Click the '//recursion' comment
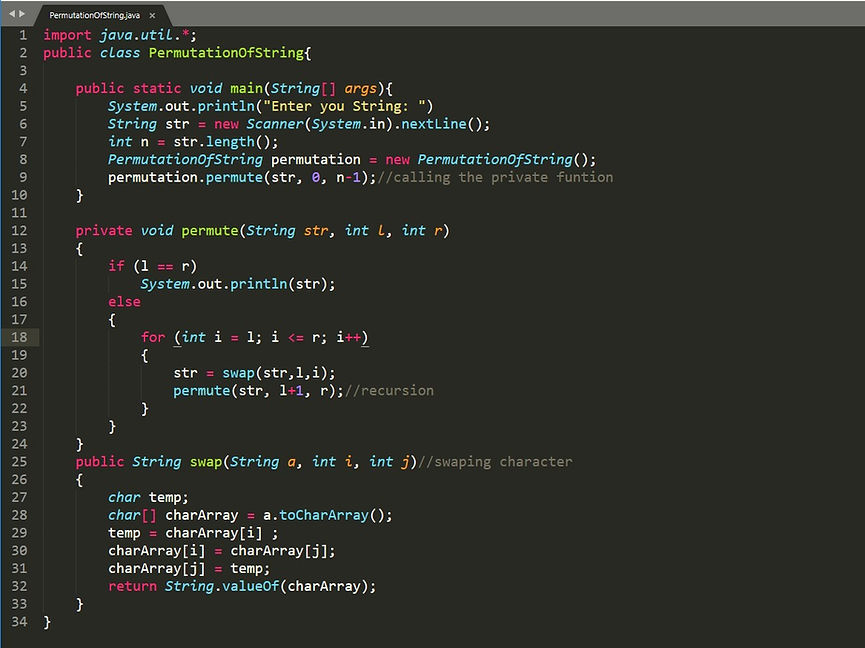 click(x=389, y=390)
